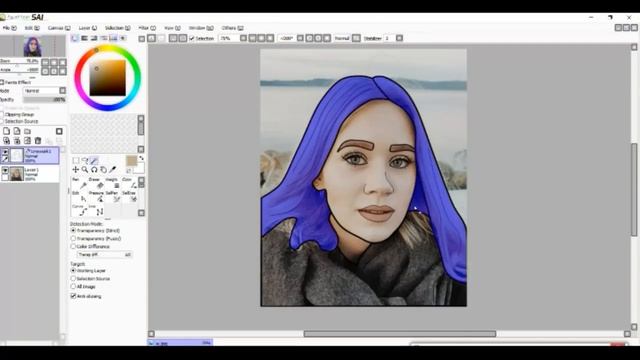640x360 pixels.
Task: Open the File menu
Action: (x=10, y=28)
